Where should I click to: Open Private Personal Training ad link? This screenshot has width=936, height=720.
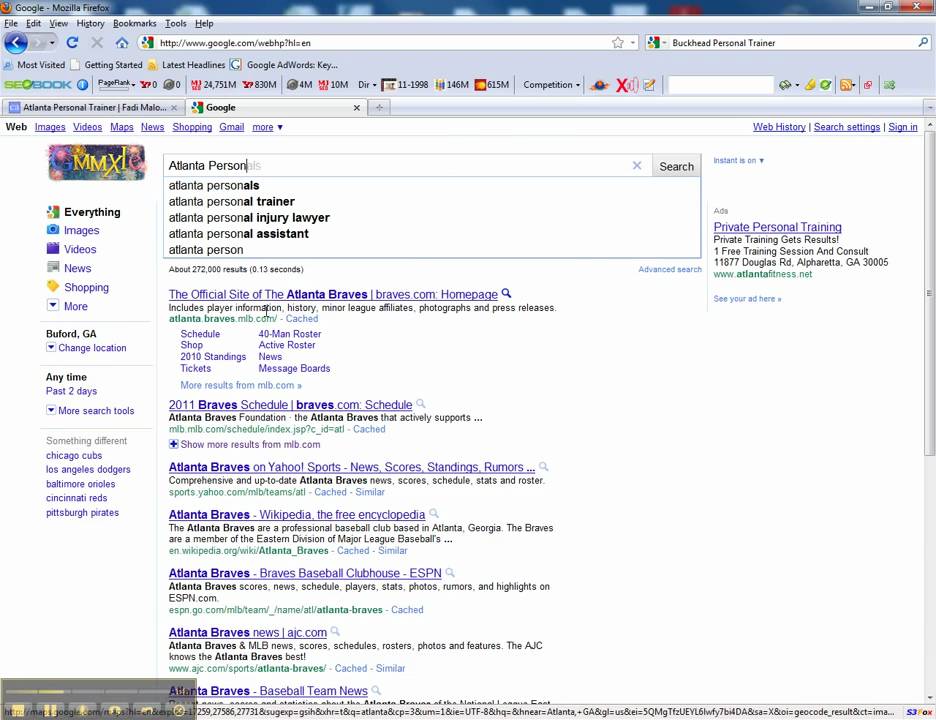pos(777,227)
